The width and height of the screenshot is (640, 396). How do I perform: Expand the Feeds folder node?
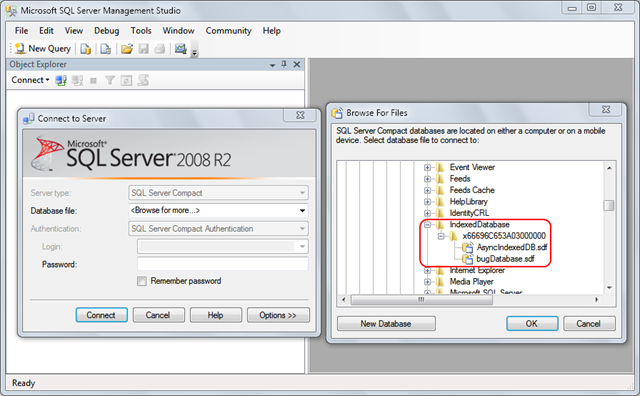(x=427, y=179)
